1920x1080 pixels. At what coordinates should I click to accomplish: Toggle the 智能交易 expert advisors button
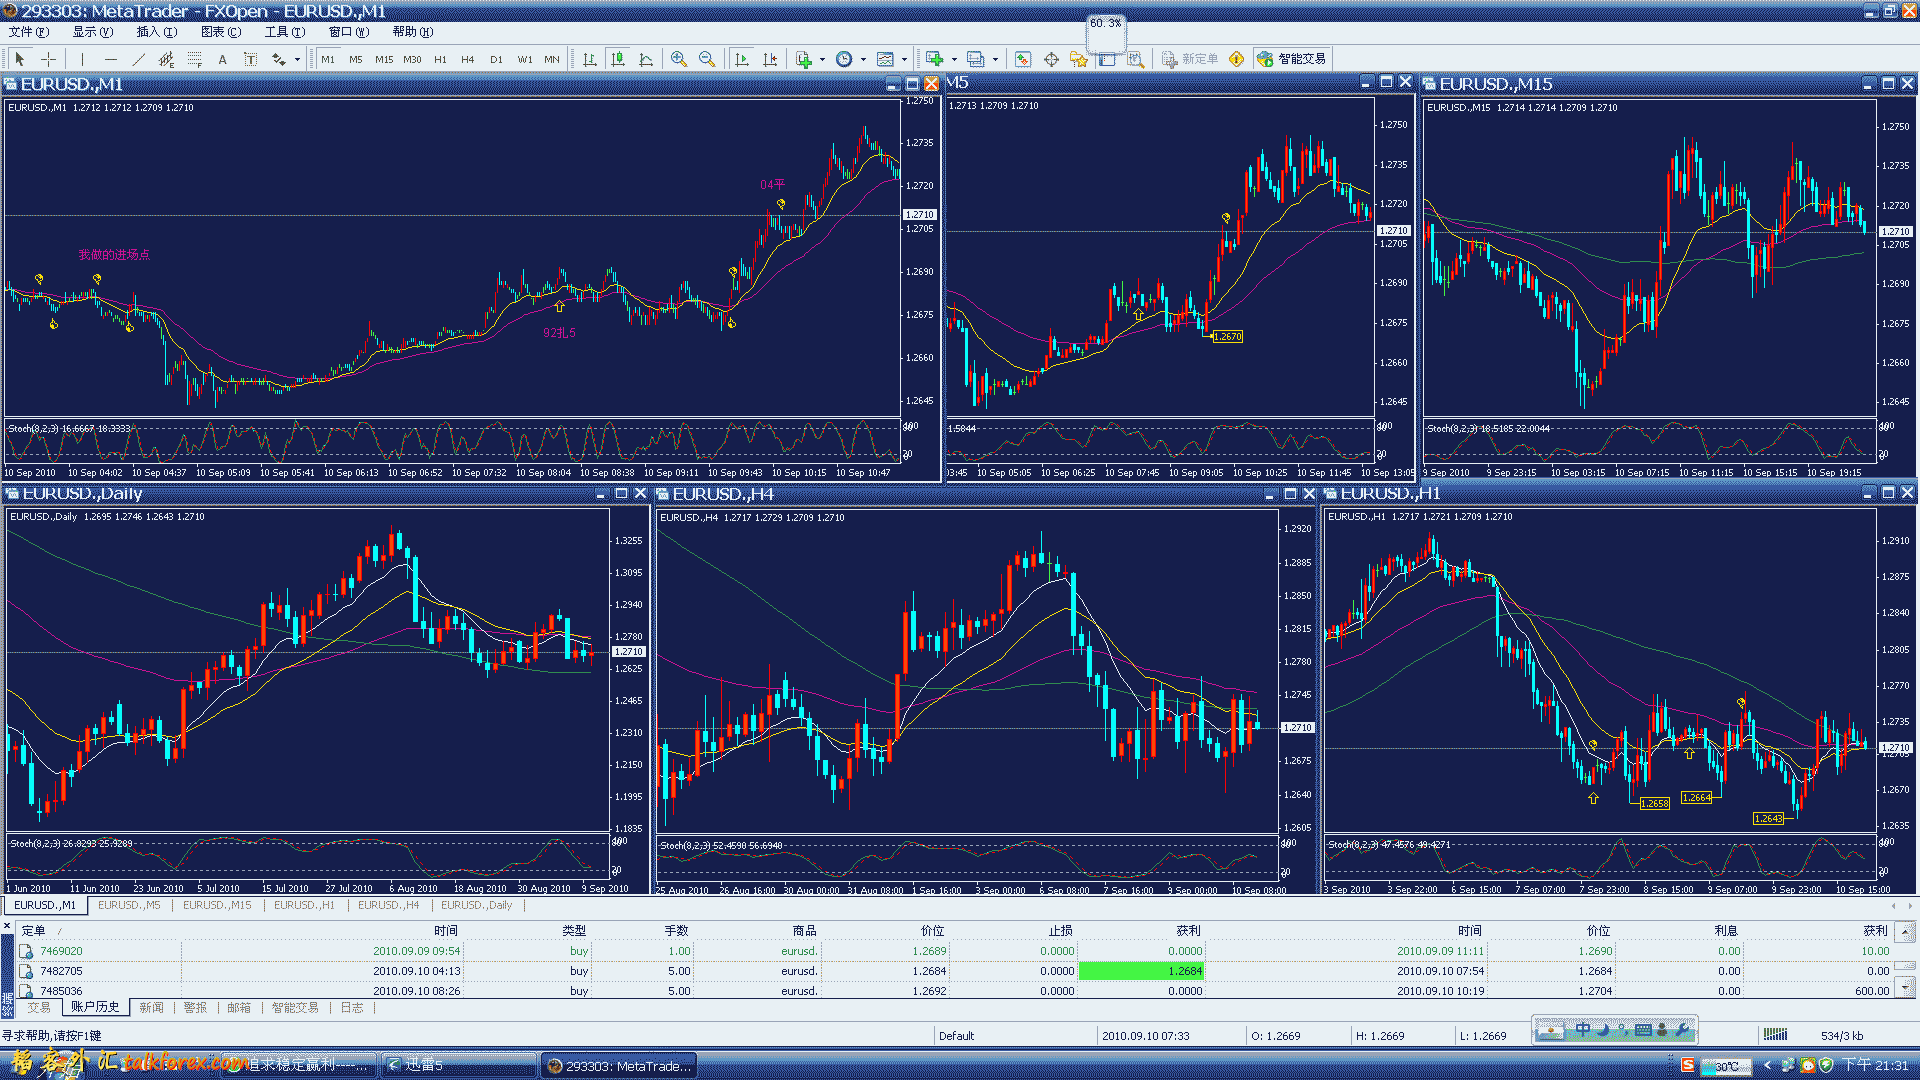click(x=1292, y=59)
